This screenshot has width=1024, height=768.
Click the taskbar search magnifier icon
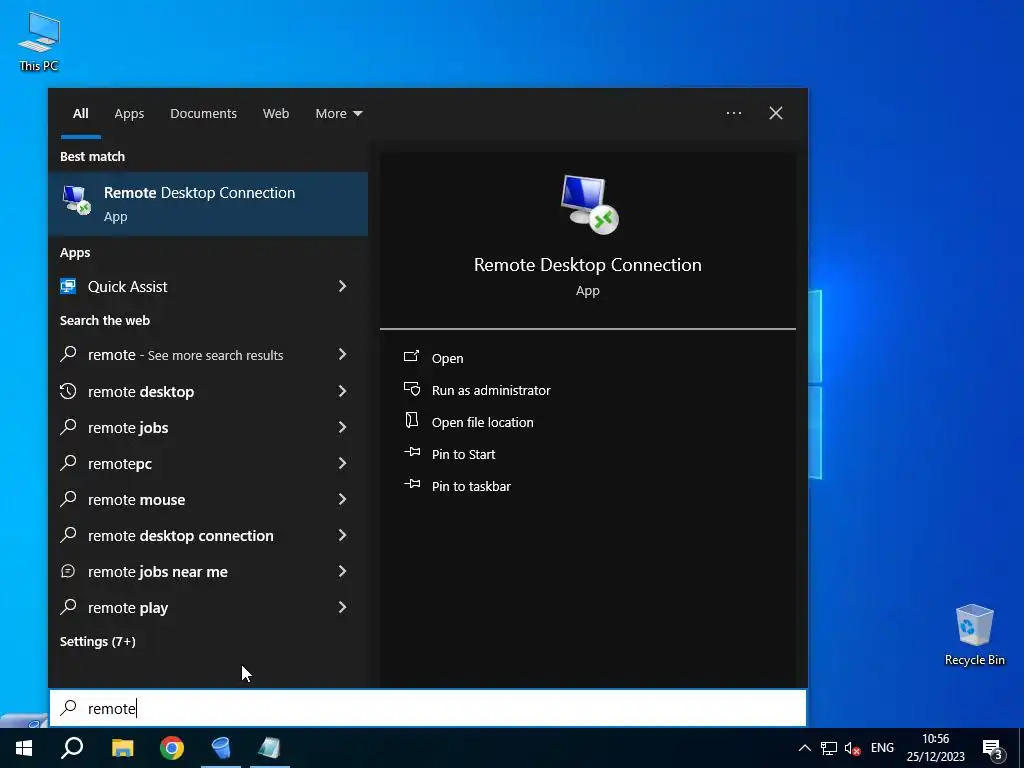(72, 748)
